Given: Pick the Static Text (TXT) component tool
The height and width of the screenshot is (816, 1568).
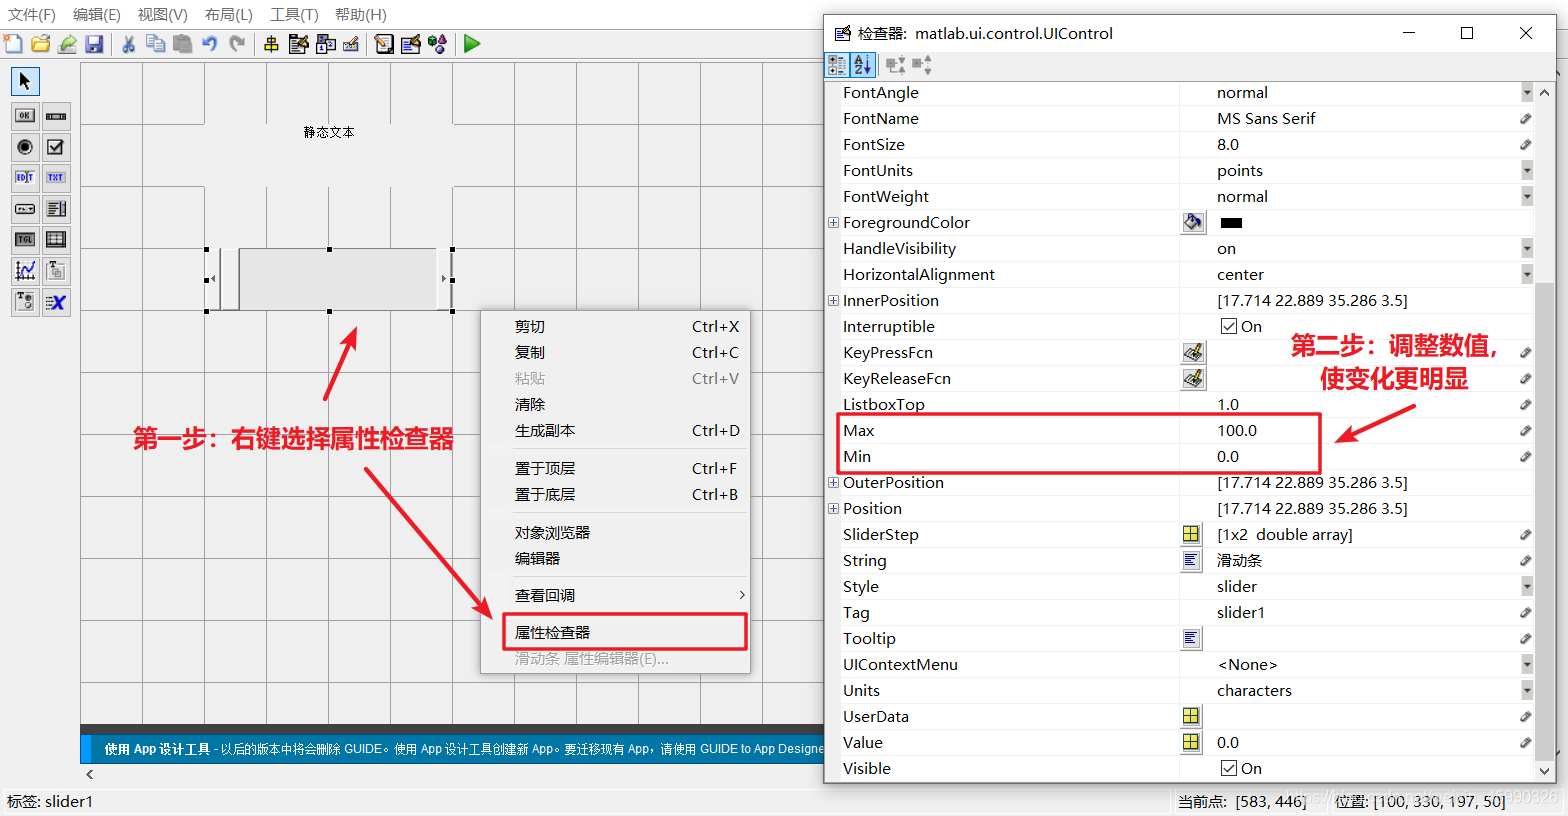Looking at the screenshot, I should click(56, 178).
